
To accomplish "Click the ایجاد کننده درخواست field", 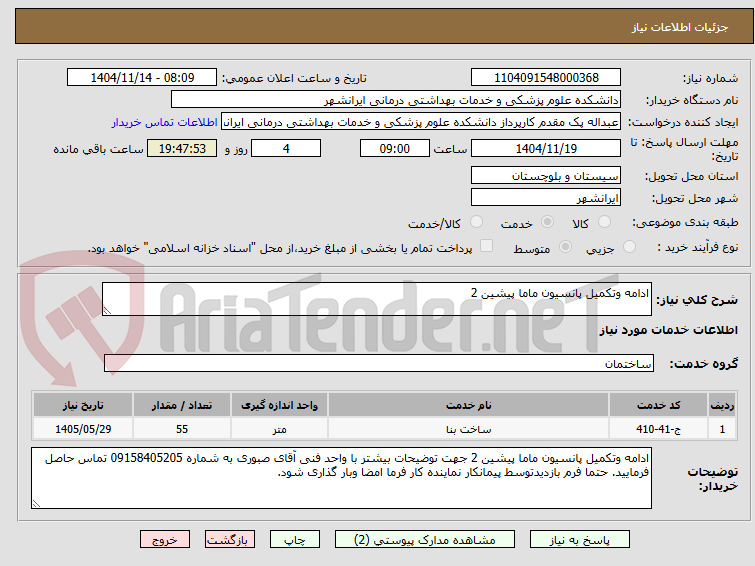I will tap(421, 122).
